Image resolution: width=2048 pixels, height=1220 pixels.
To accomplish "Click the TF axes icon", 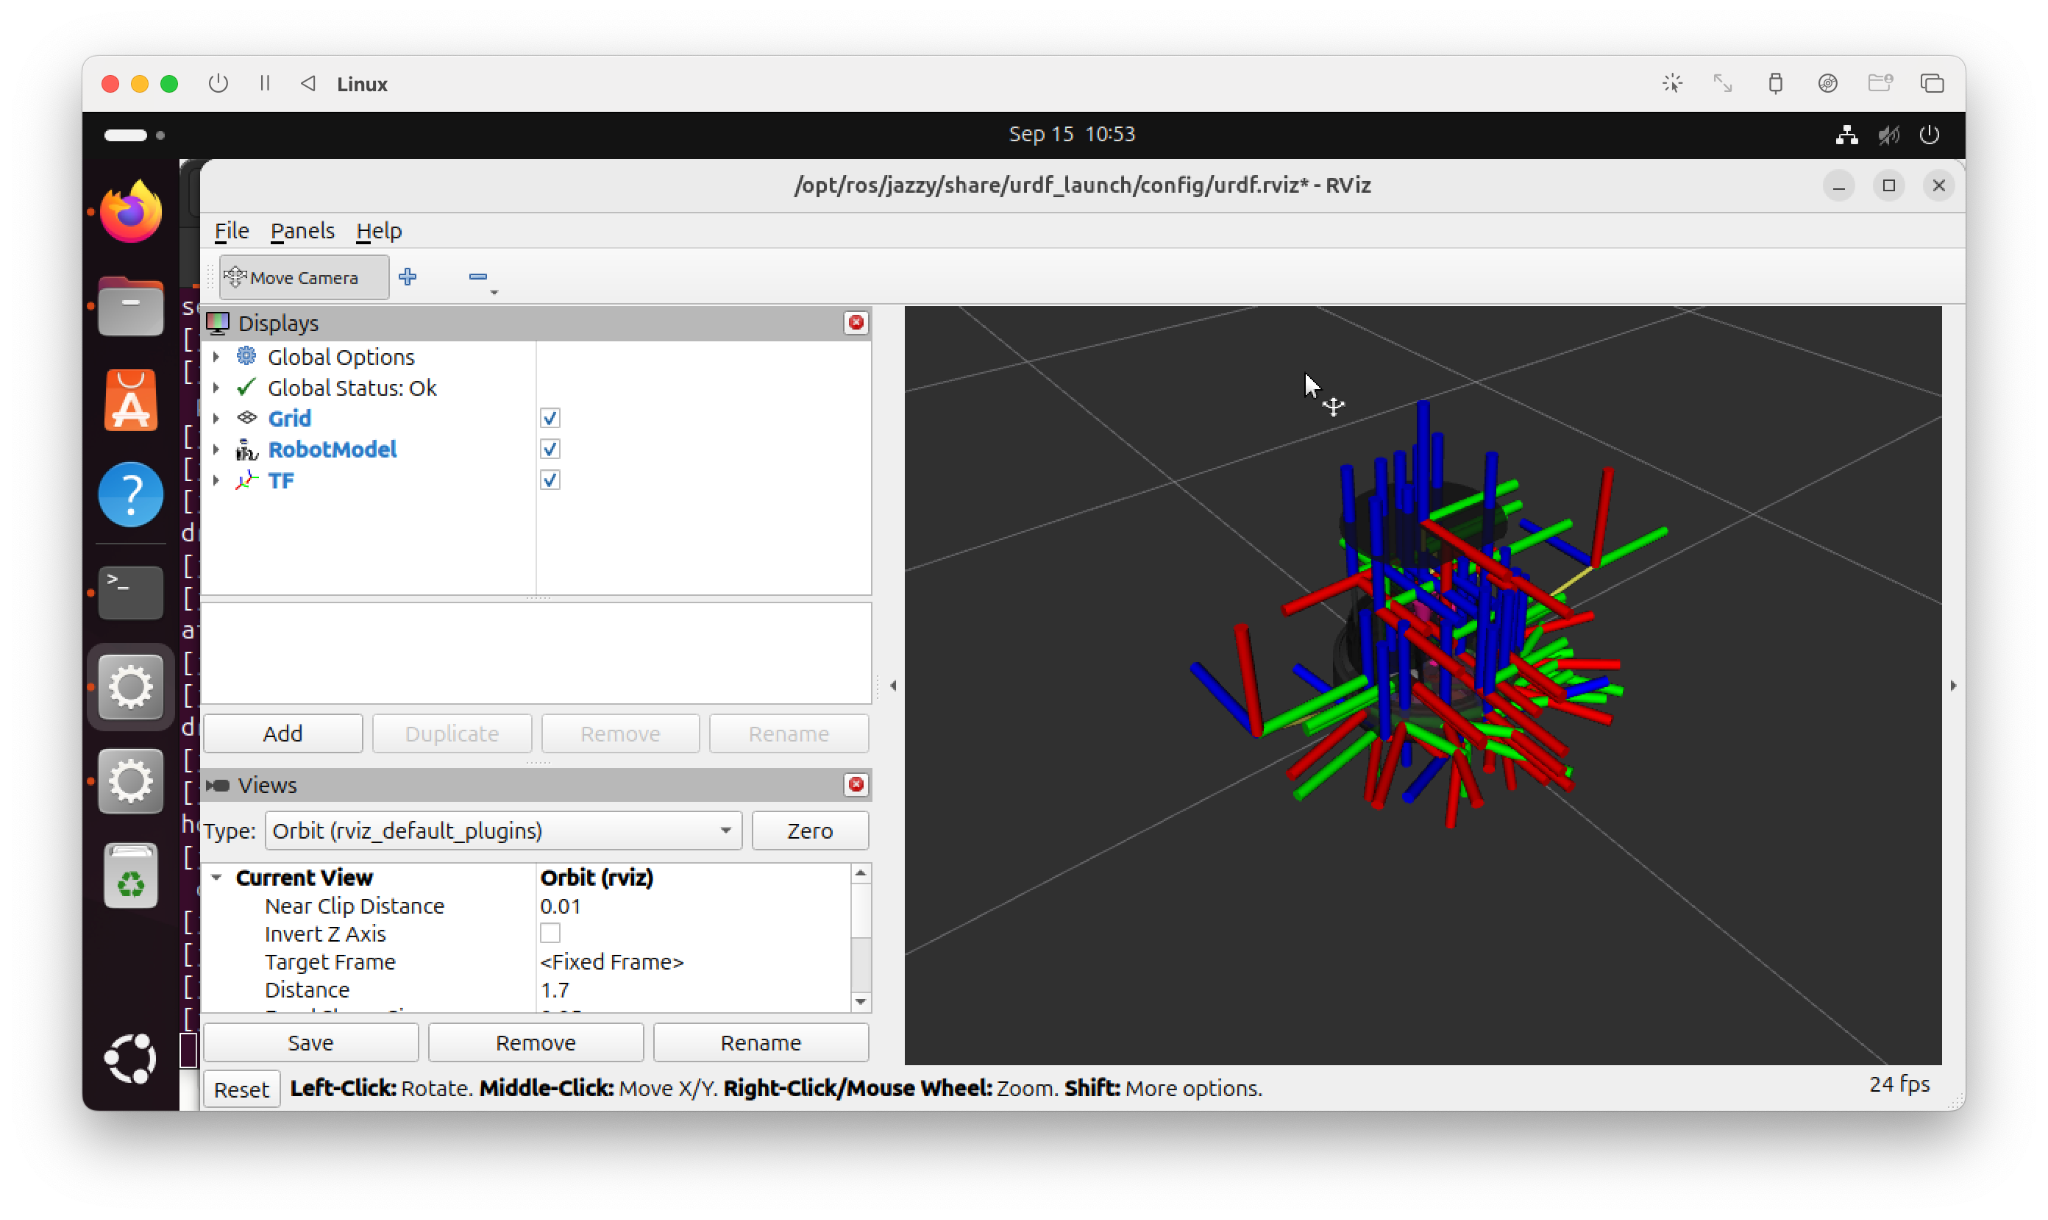I will click(x=246, y=480).
